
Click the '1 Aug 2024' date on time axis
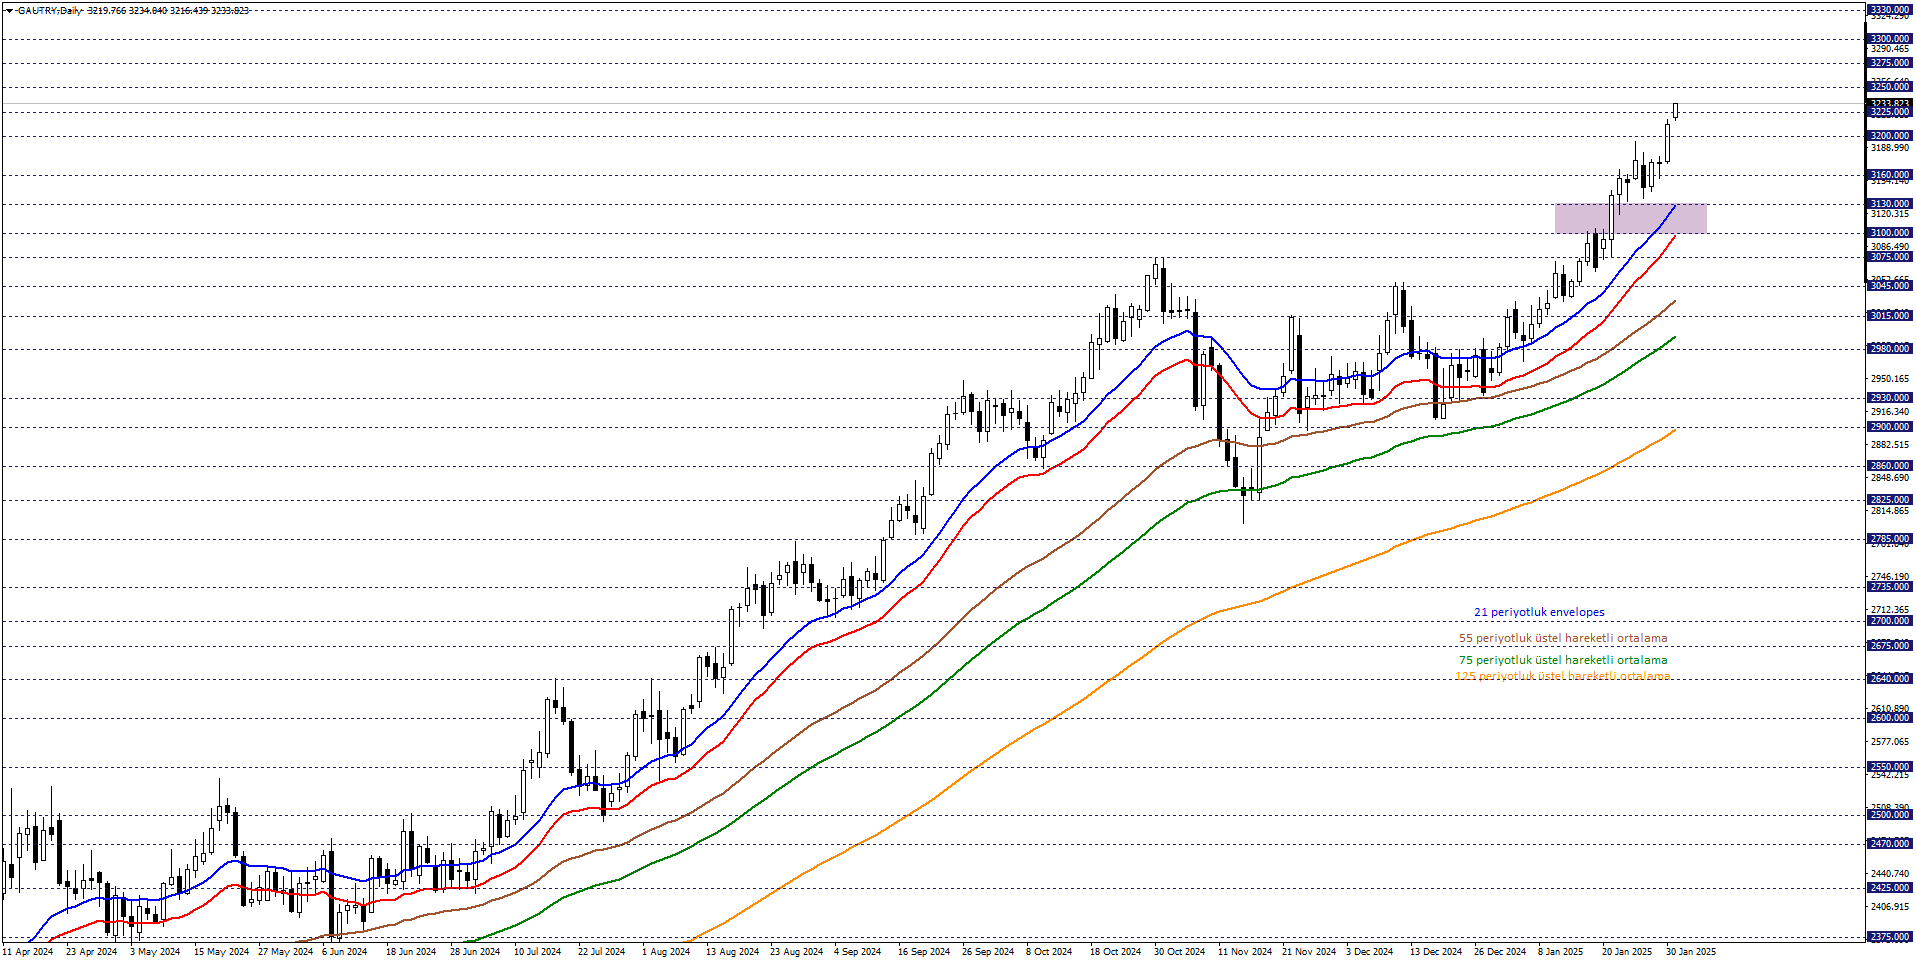click(666, 952)
